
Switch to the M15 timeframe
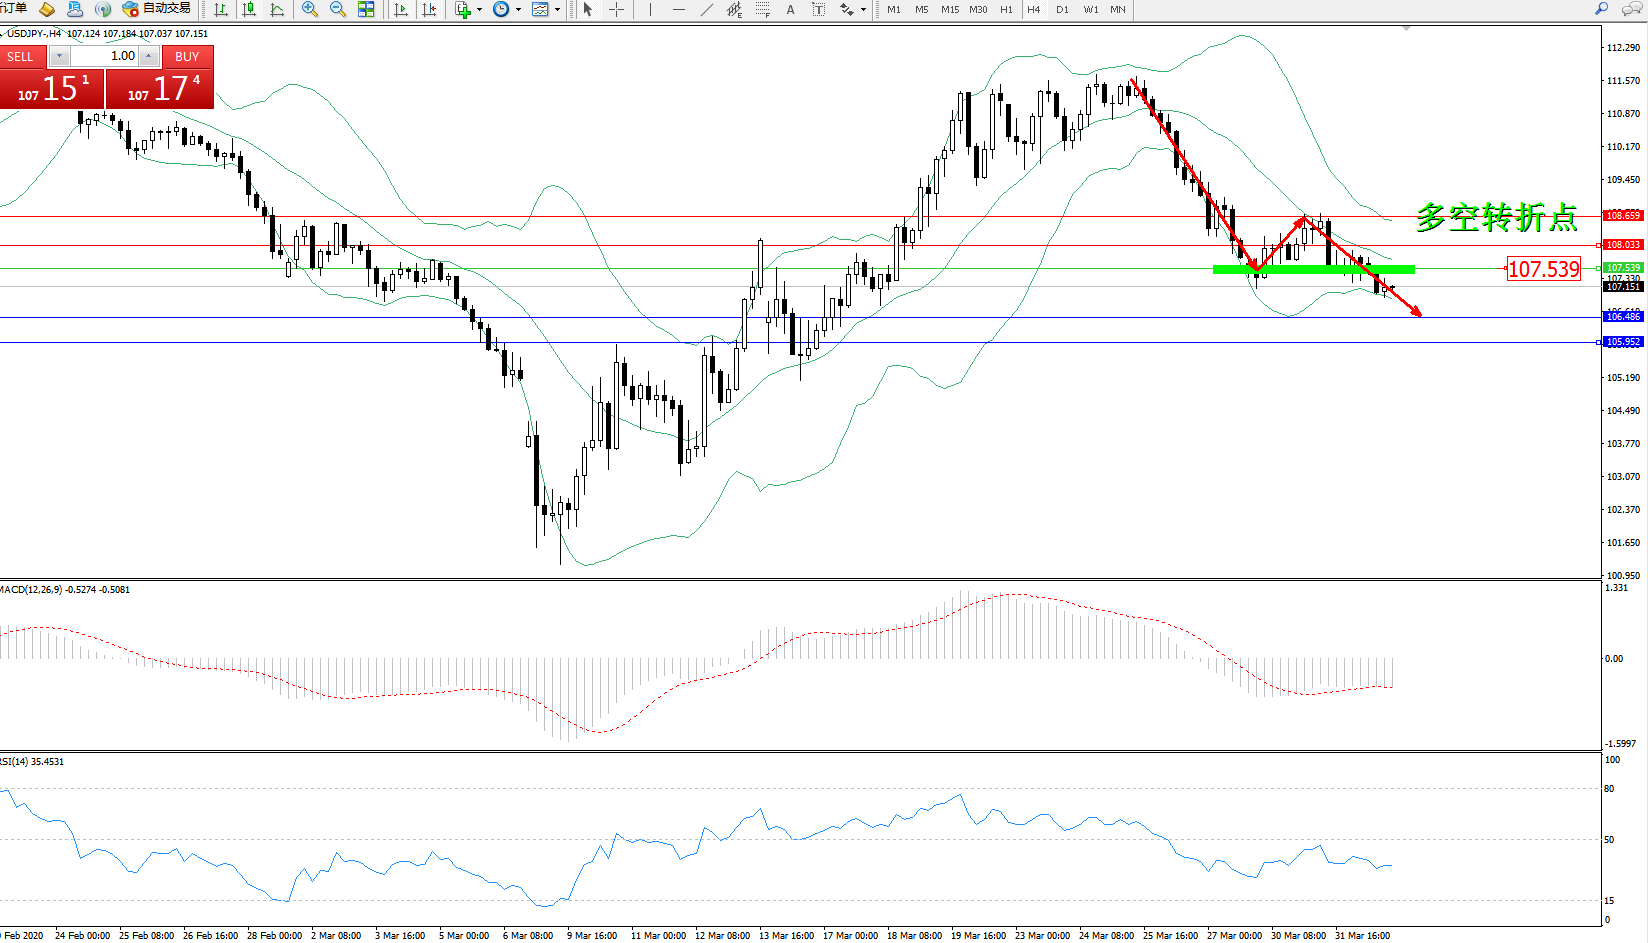click(x=949, y=9)
